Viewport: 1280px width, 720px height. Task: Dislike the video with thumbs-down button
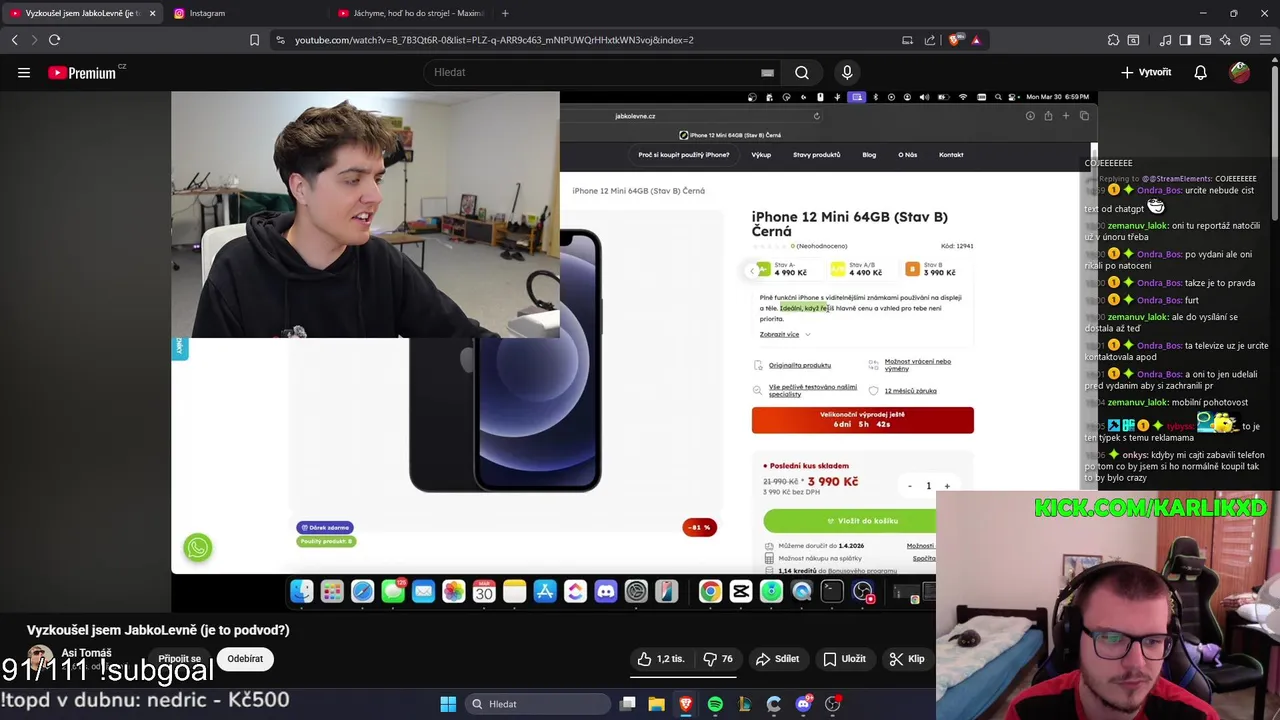[718, 659]
